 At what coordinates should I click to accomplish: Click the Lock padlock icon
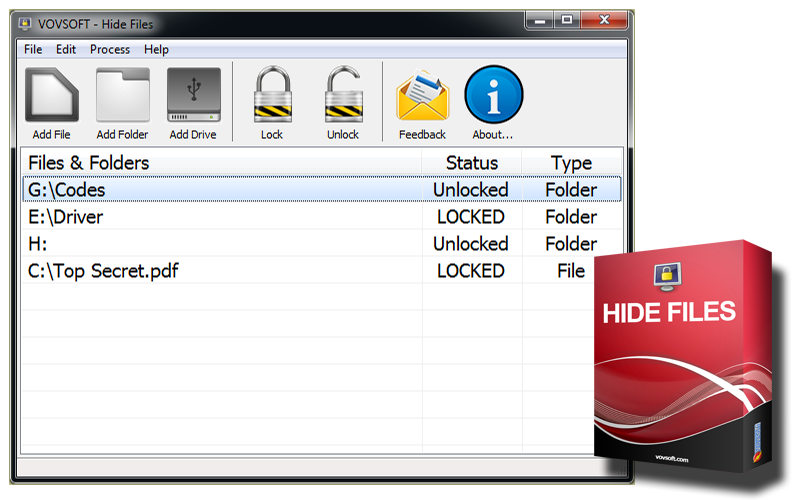pos(272,94)
